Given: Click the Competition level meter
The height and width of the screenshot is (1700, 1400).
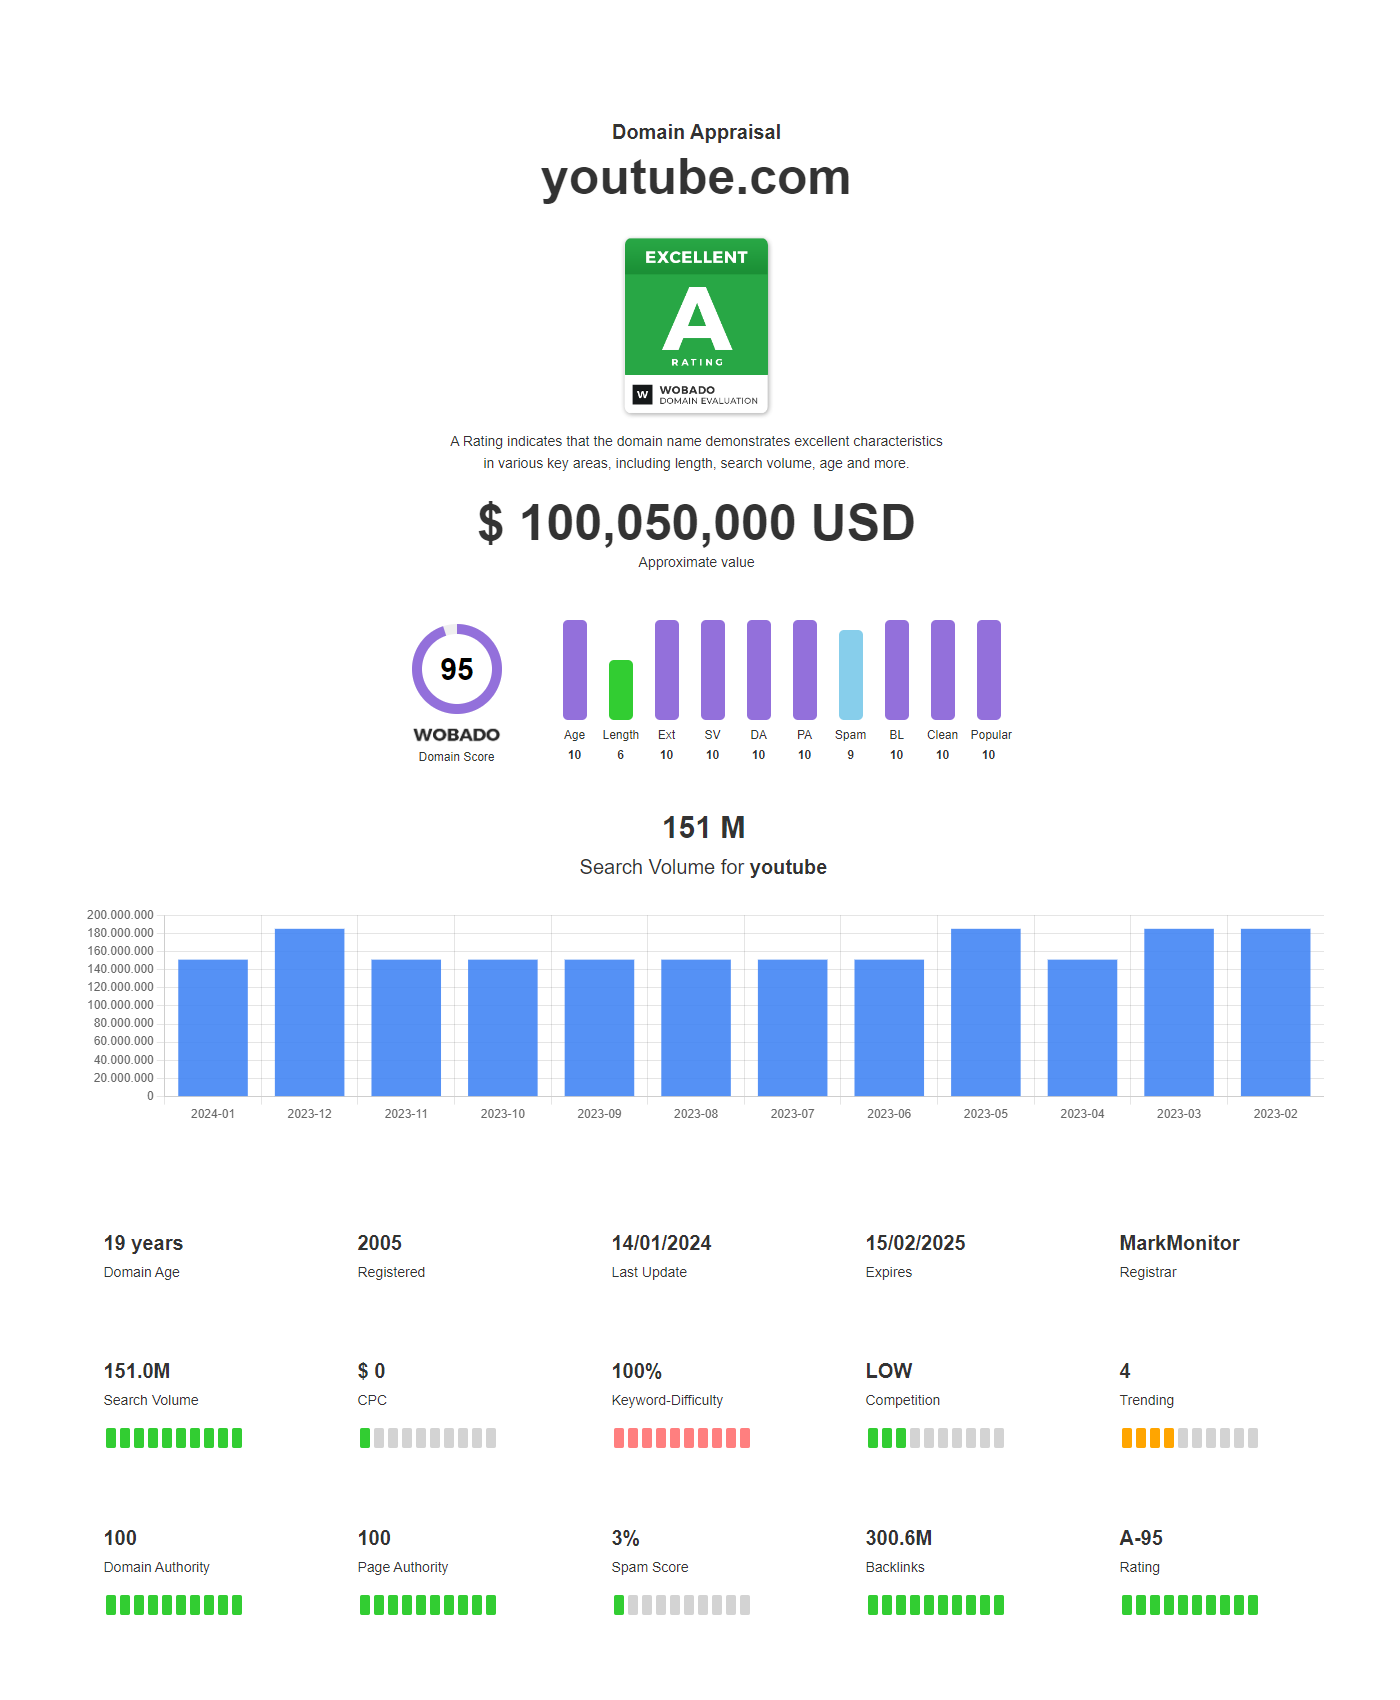Looking at the screenshot, I should click(x=936, y=1438).
